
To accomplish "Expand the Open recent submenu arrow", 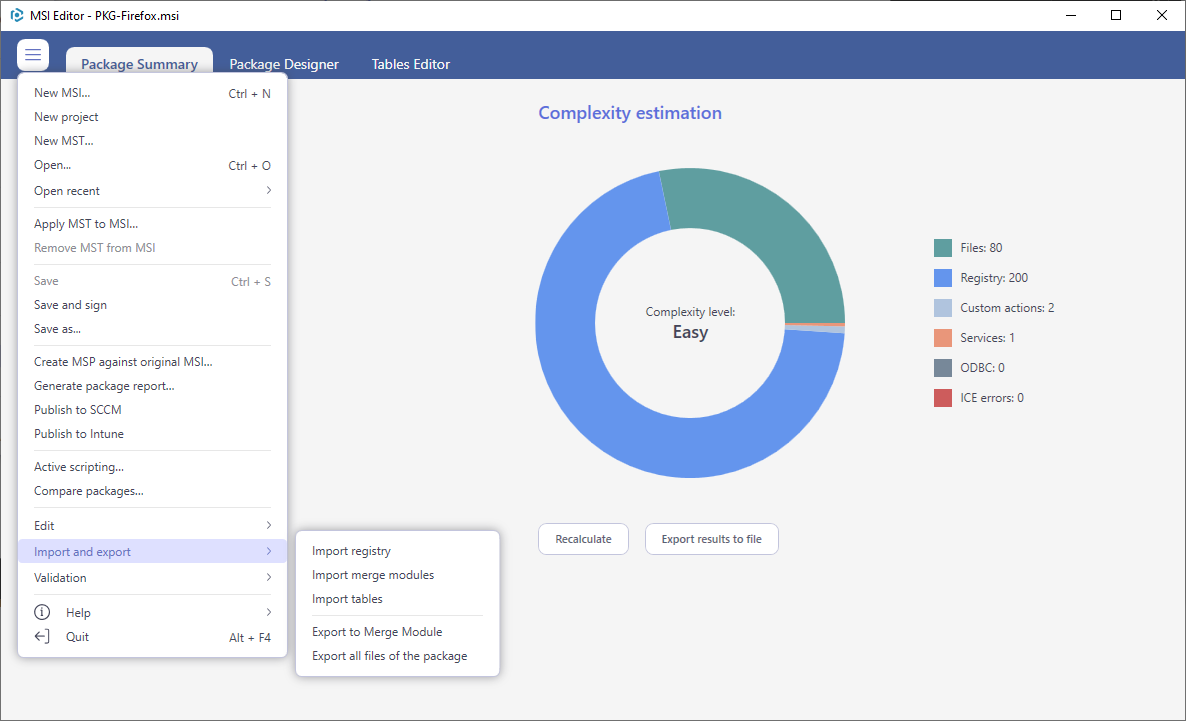I will (x=269, y=190).
